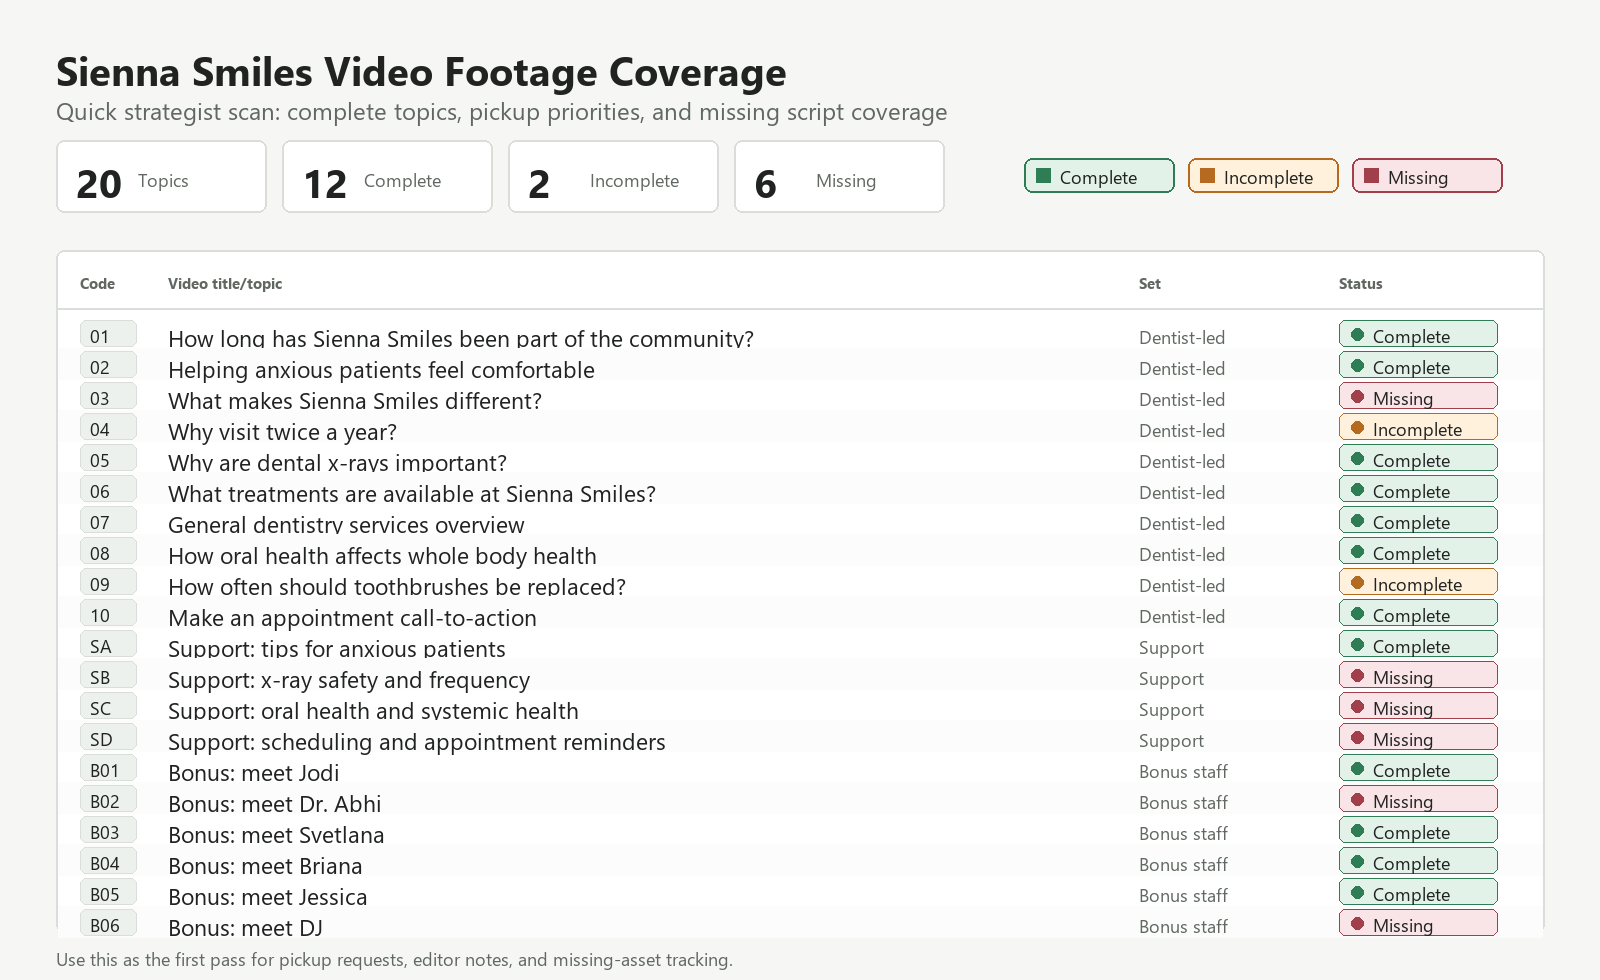The image size is (1600, 980).
Task: Select 'How long has Sienna Smiles' first row title
Action: pyautogui.click(x=461, y=339)
